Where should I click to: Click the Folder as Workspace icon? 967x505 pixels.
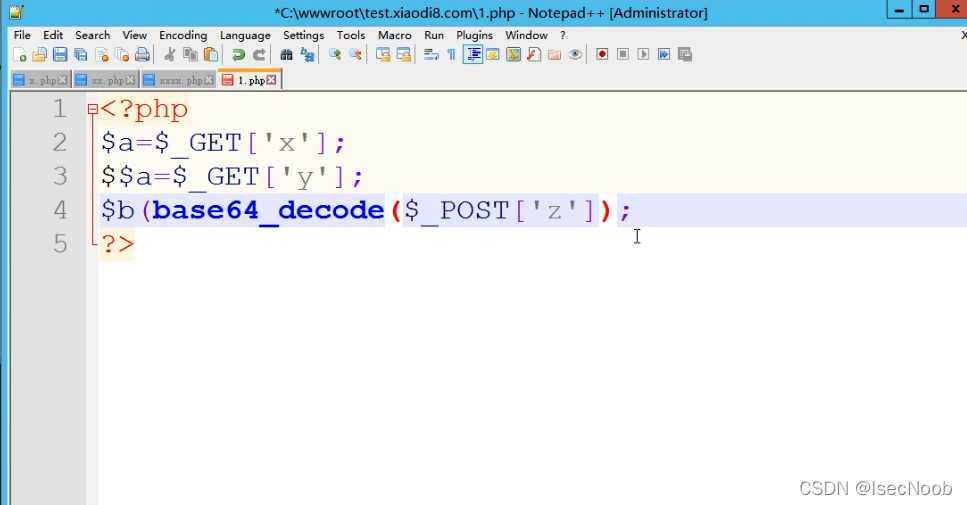click(x=554, y=55)
